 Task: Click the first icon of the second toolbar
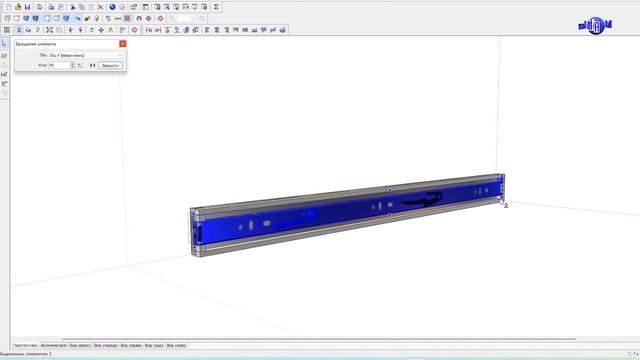[7, 18]
